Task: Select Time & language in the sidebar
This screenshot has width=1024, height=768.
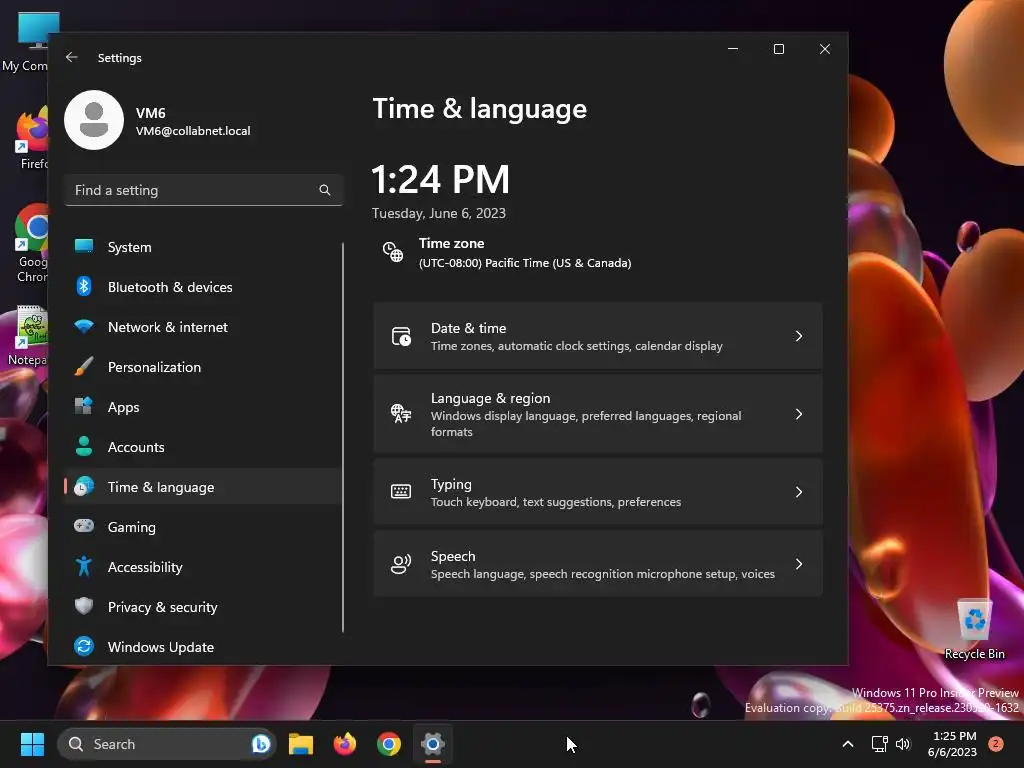Action: 202,487
